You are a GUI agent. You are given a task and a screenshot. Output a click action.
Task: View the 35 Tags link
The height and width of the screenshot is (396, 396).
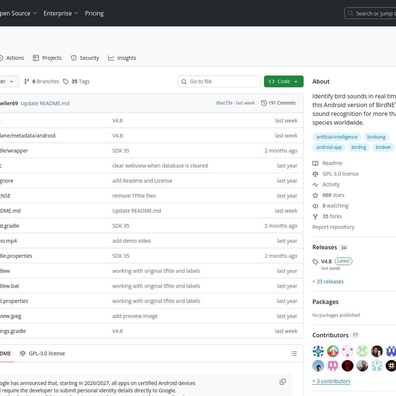click(76, 81)
